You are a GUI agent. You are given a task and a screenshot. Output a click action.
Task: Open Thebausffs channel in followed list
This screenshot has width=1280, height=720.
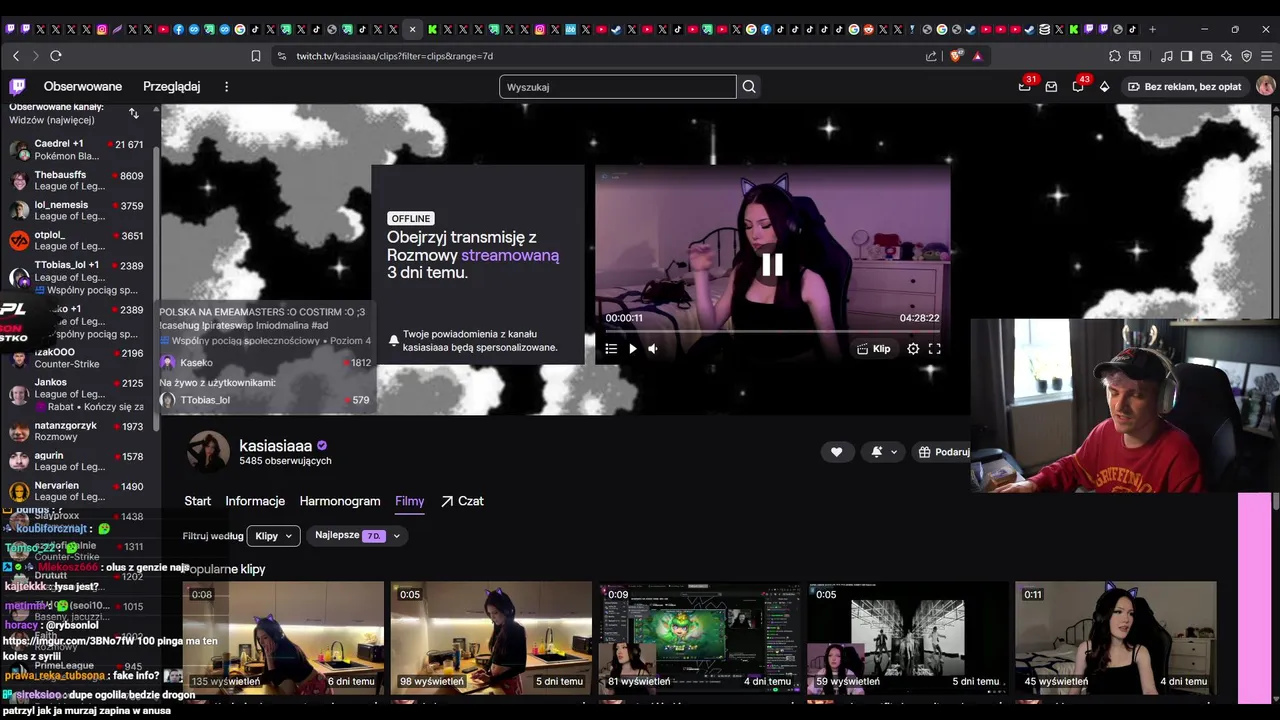[x=77, y=181]
